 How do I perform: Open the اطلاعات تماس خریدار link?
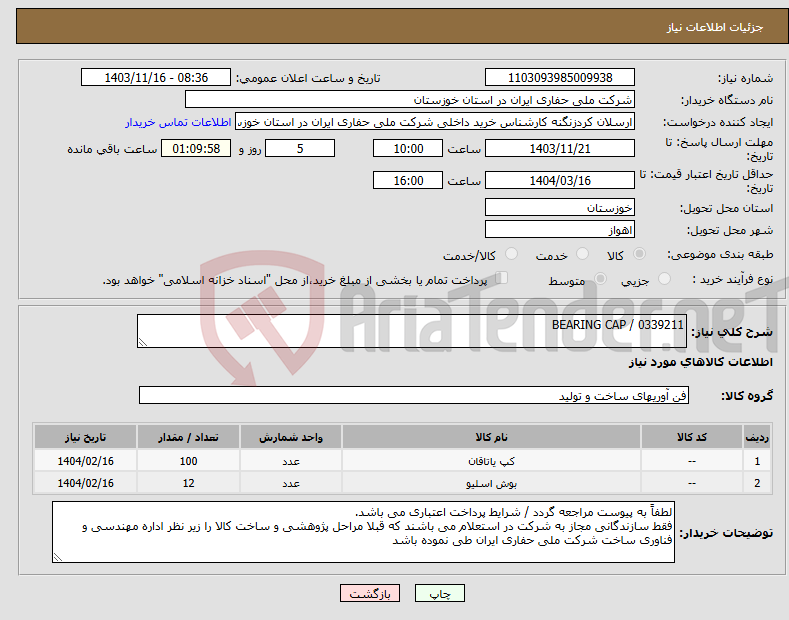tap(178, 122)
